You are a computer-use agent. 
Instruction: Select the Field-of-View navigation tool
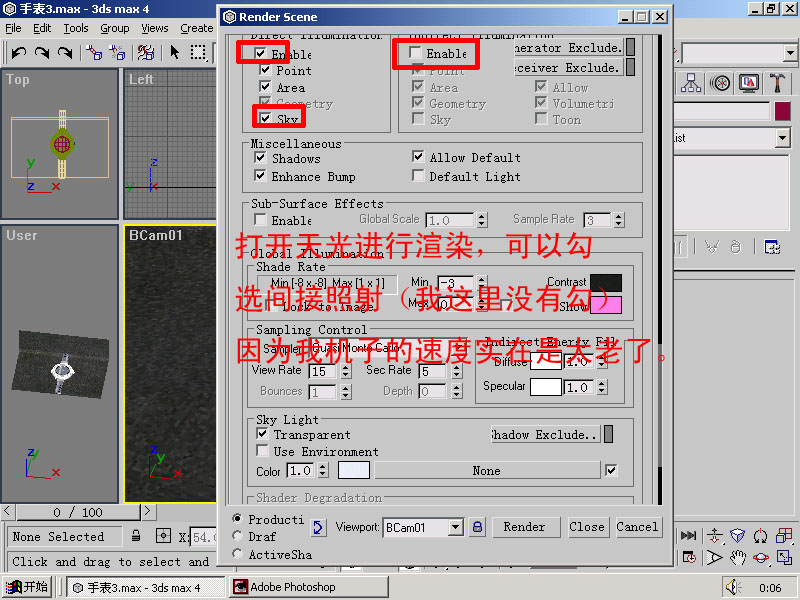pos(714,557)
